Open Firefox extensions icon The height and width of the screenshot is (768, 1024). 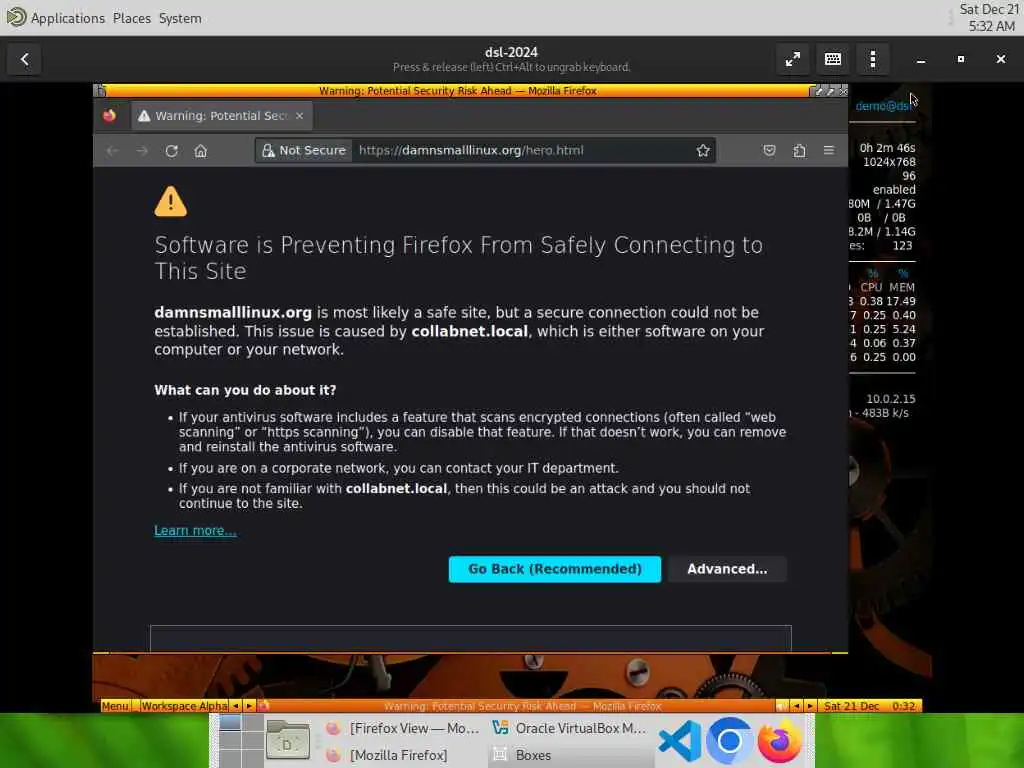click(799, 151)
